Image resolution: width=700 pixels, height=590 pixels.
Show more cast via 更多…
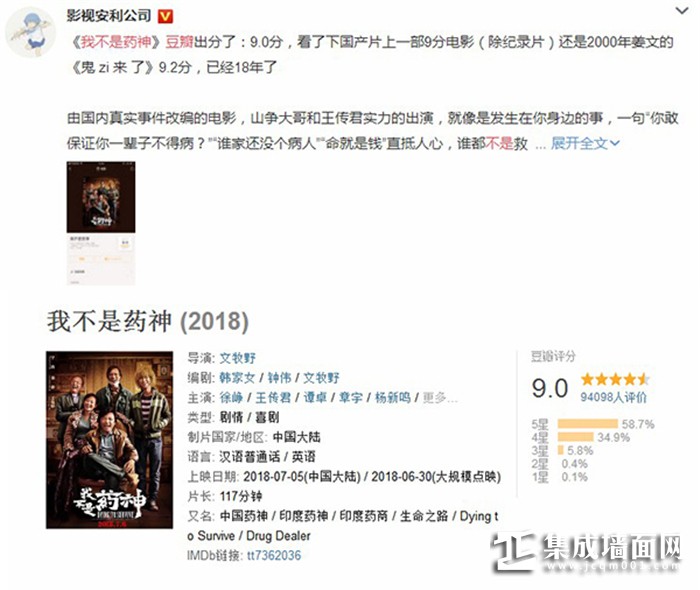tap(440, 397)
